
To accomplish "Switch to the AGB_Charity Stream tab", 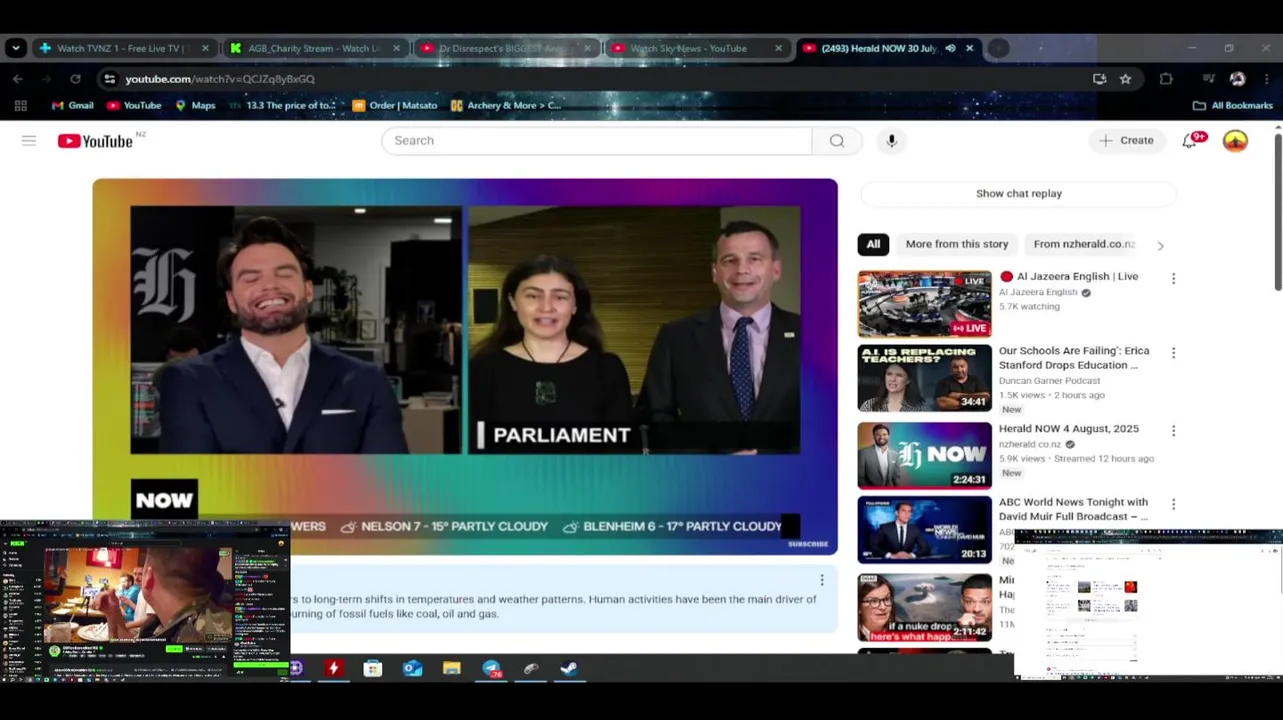I will [314, 48].
